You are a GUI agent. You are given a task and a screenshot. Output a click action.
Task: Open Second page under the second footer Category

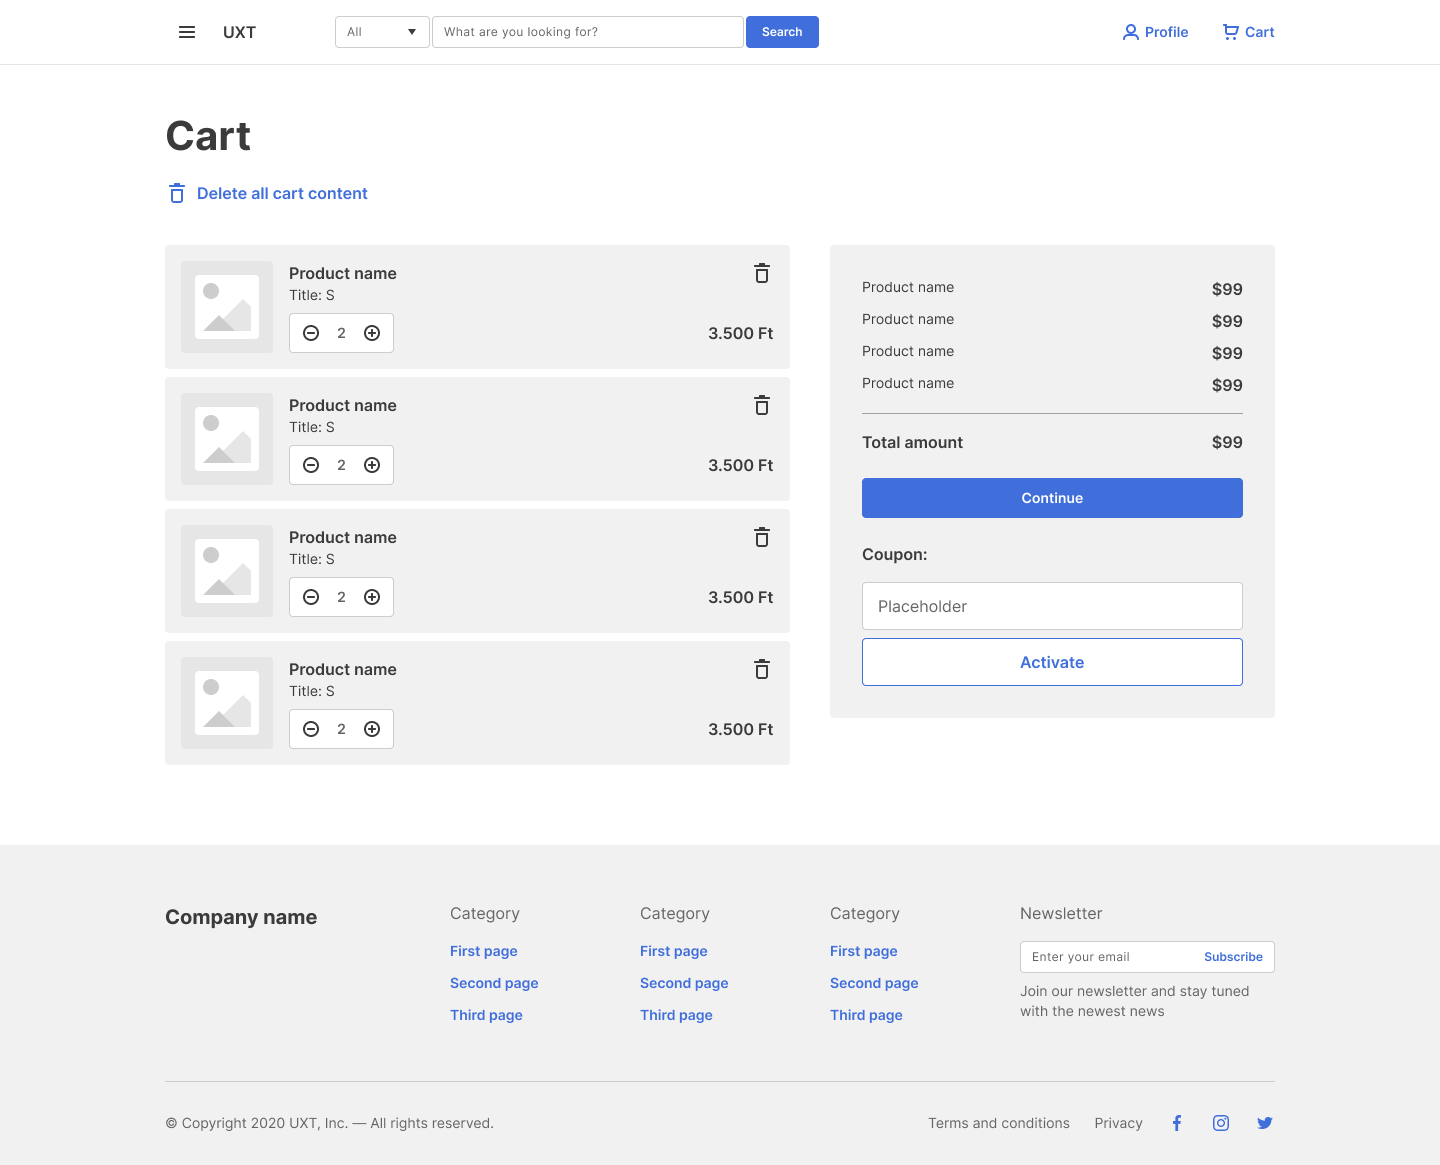(684, 983)
